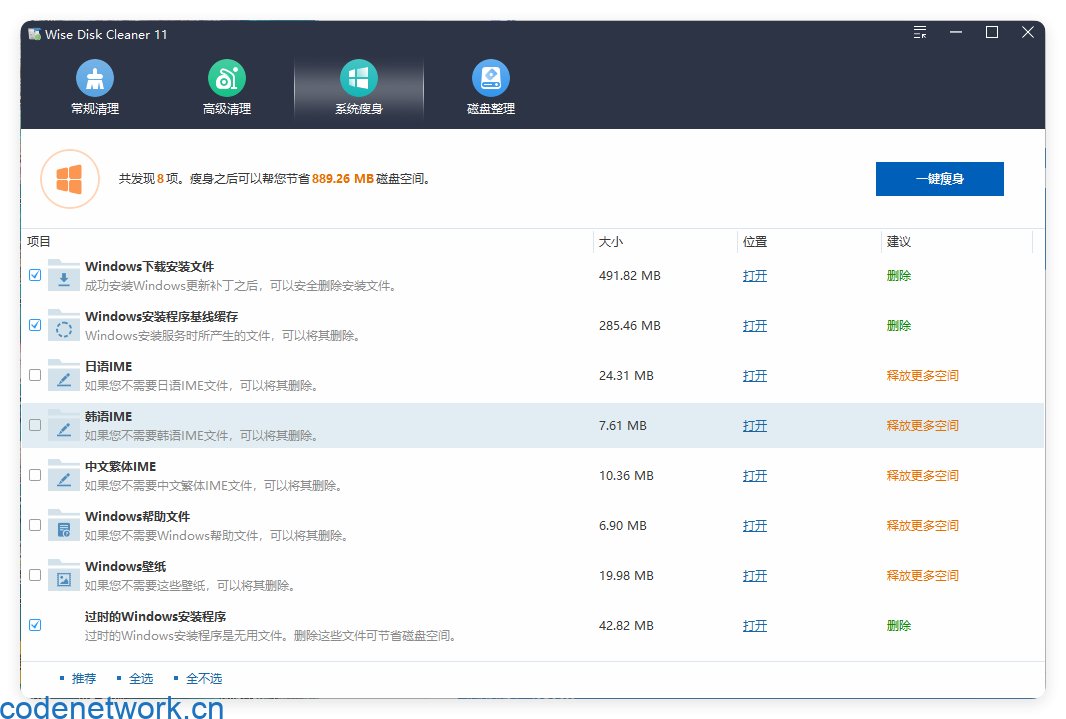This screenshot has width=1066, height=719.
Task: Switch to the 磁盘整理 tab label
Action: tap(490, 109)
